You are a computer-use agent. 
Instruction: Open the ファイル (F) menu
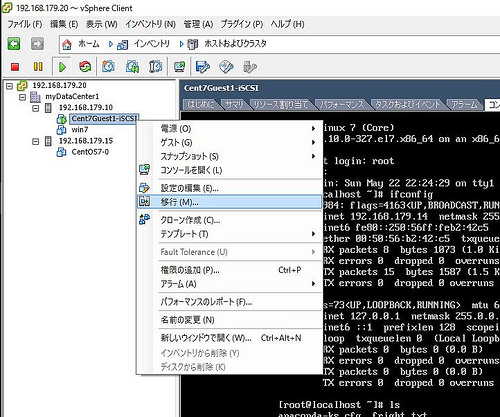click(25, 24)
